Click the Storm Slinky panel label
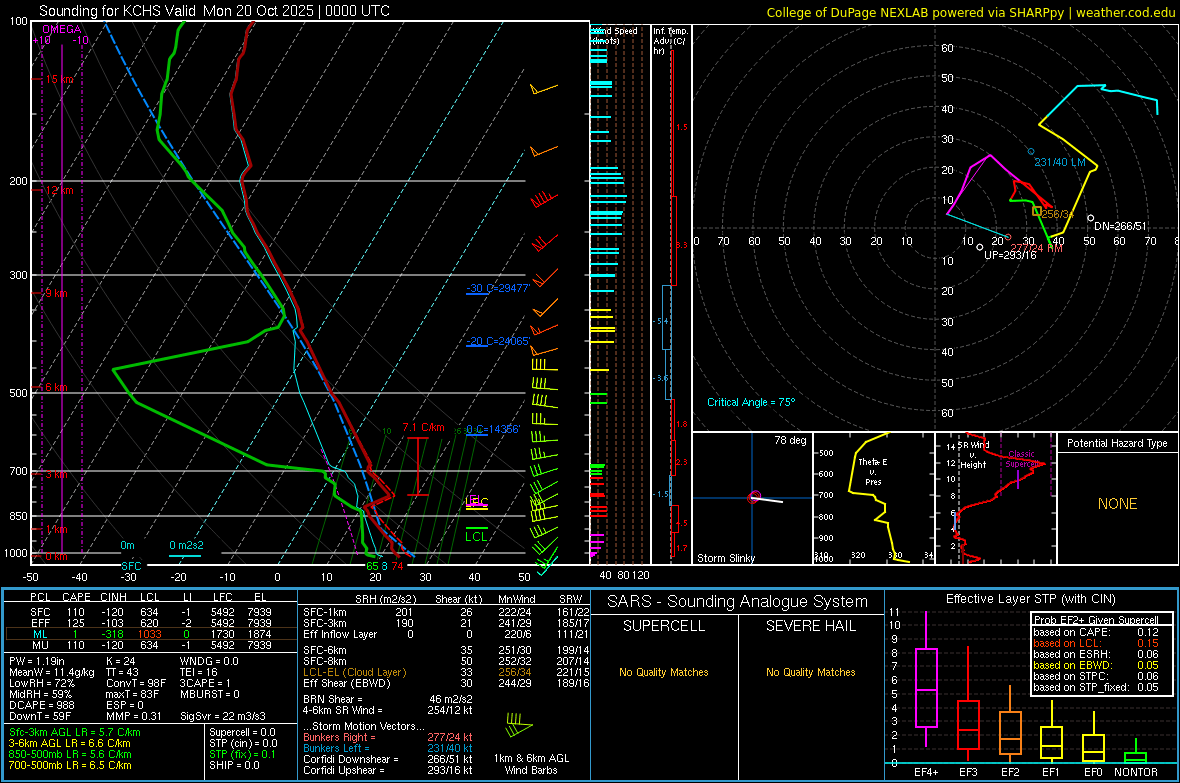Viewport: 1180px width, 783px height. 725,558
